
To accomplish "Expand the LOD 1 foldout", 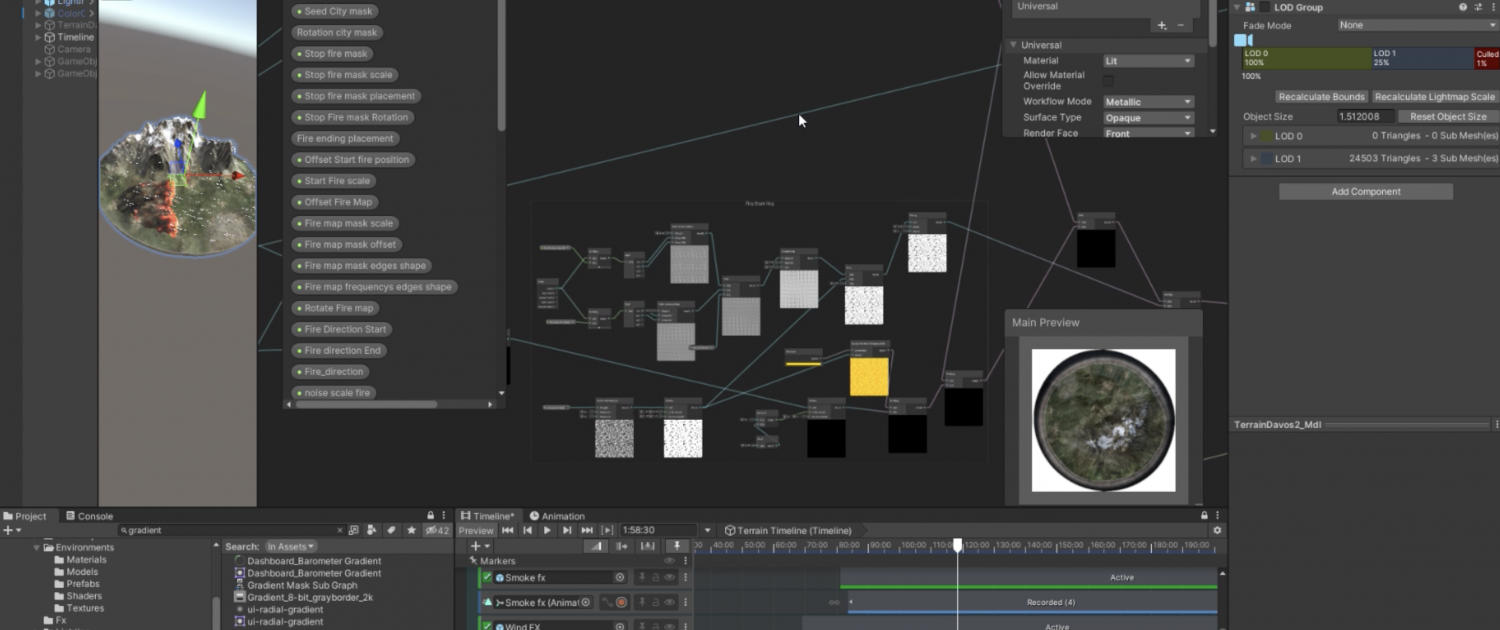I will point(1254,159).
